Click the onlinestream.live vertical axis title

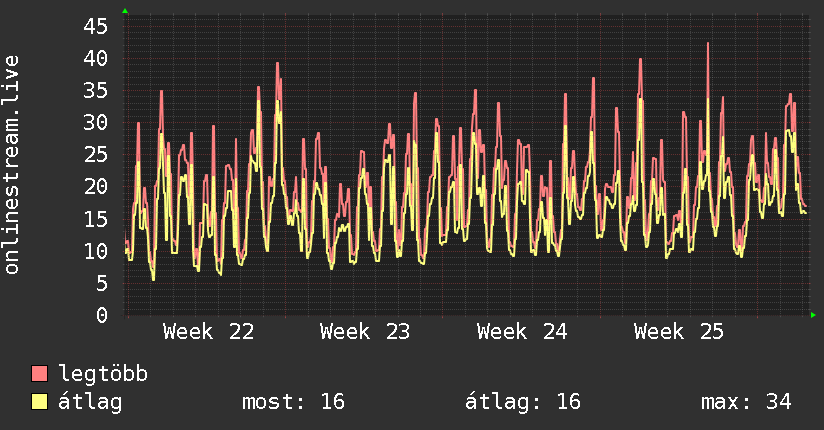tap(11, 165)
